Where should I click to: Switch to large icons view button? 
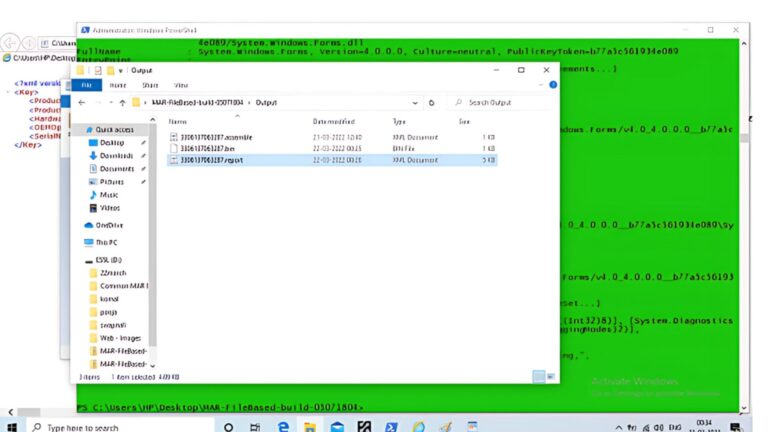[551, 376]
